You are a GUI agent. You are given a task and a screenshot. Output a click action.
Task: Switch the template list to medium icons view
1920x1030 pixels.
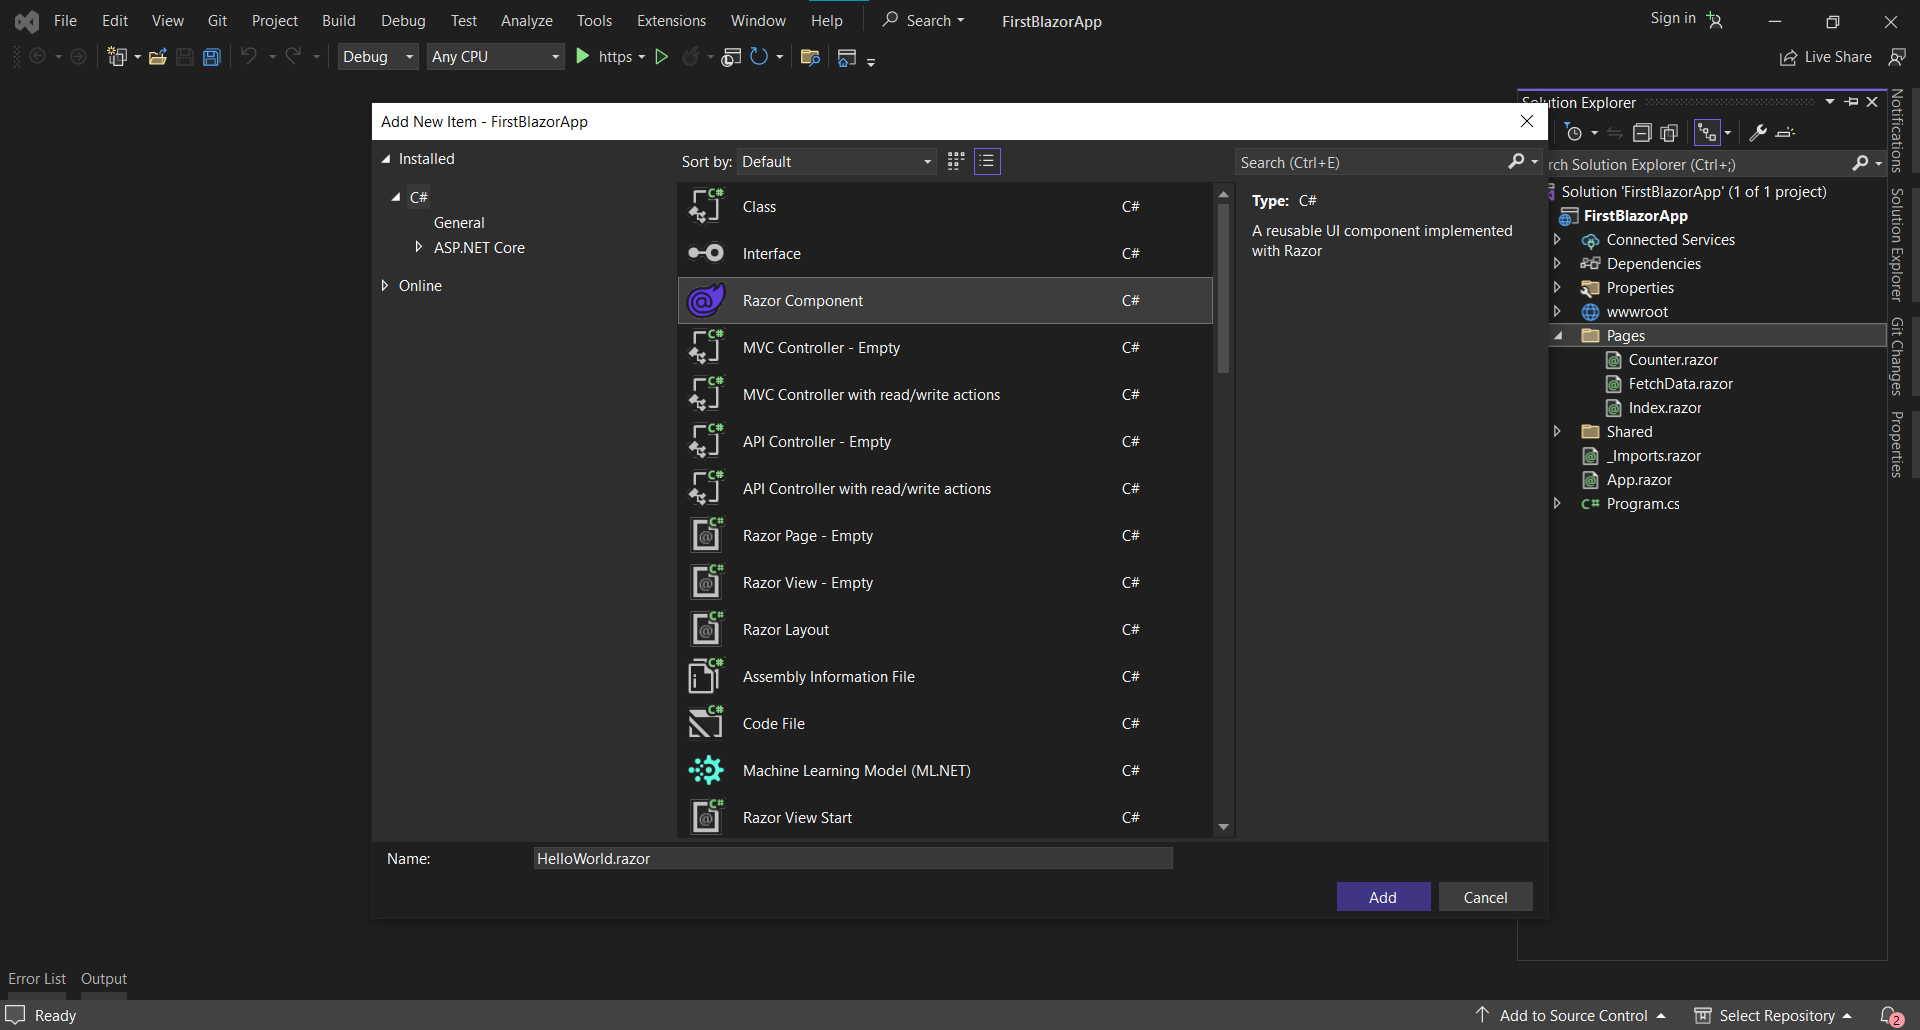[955, 161]
